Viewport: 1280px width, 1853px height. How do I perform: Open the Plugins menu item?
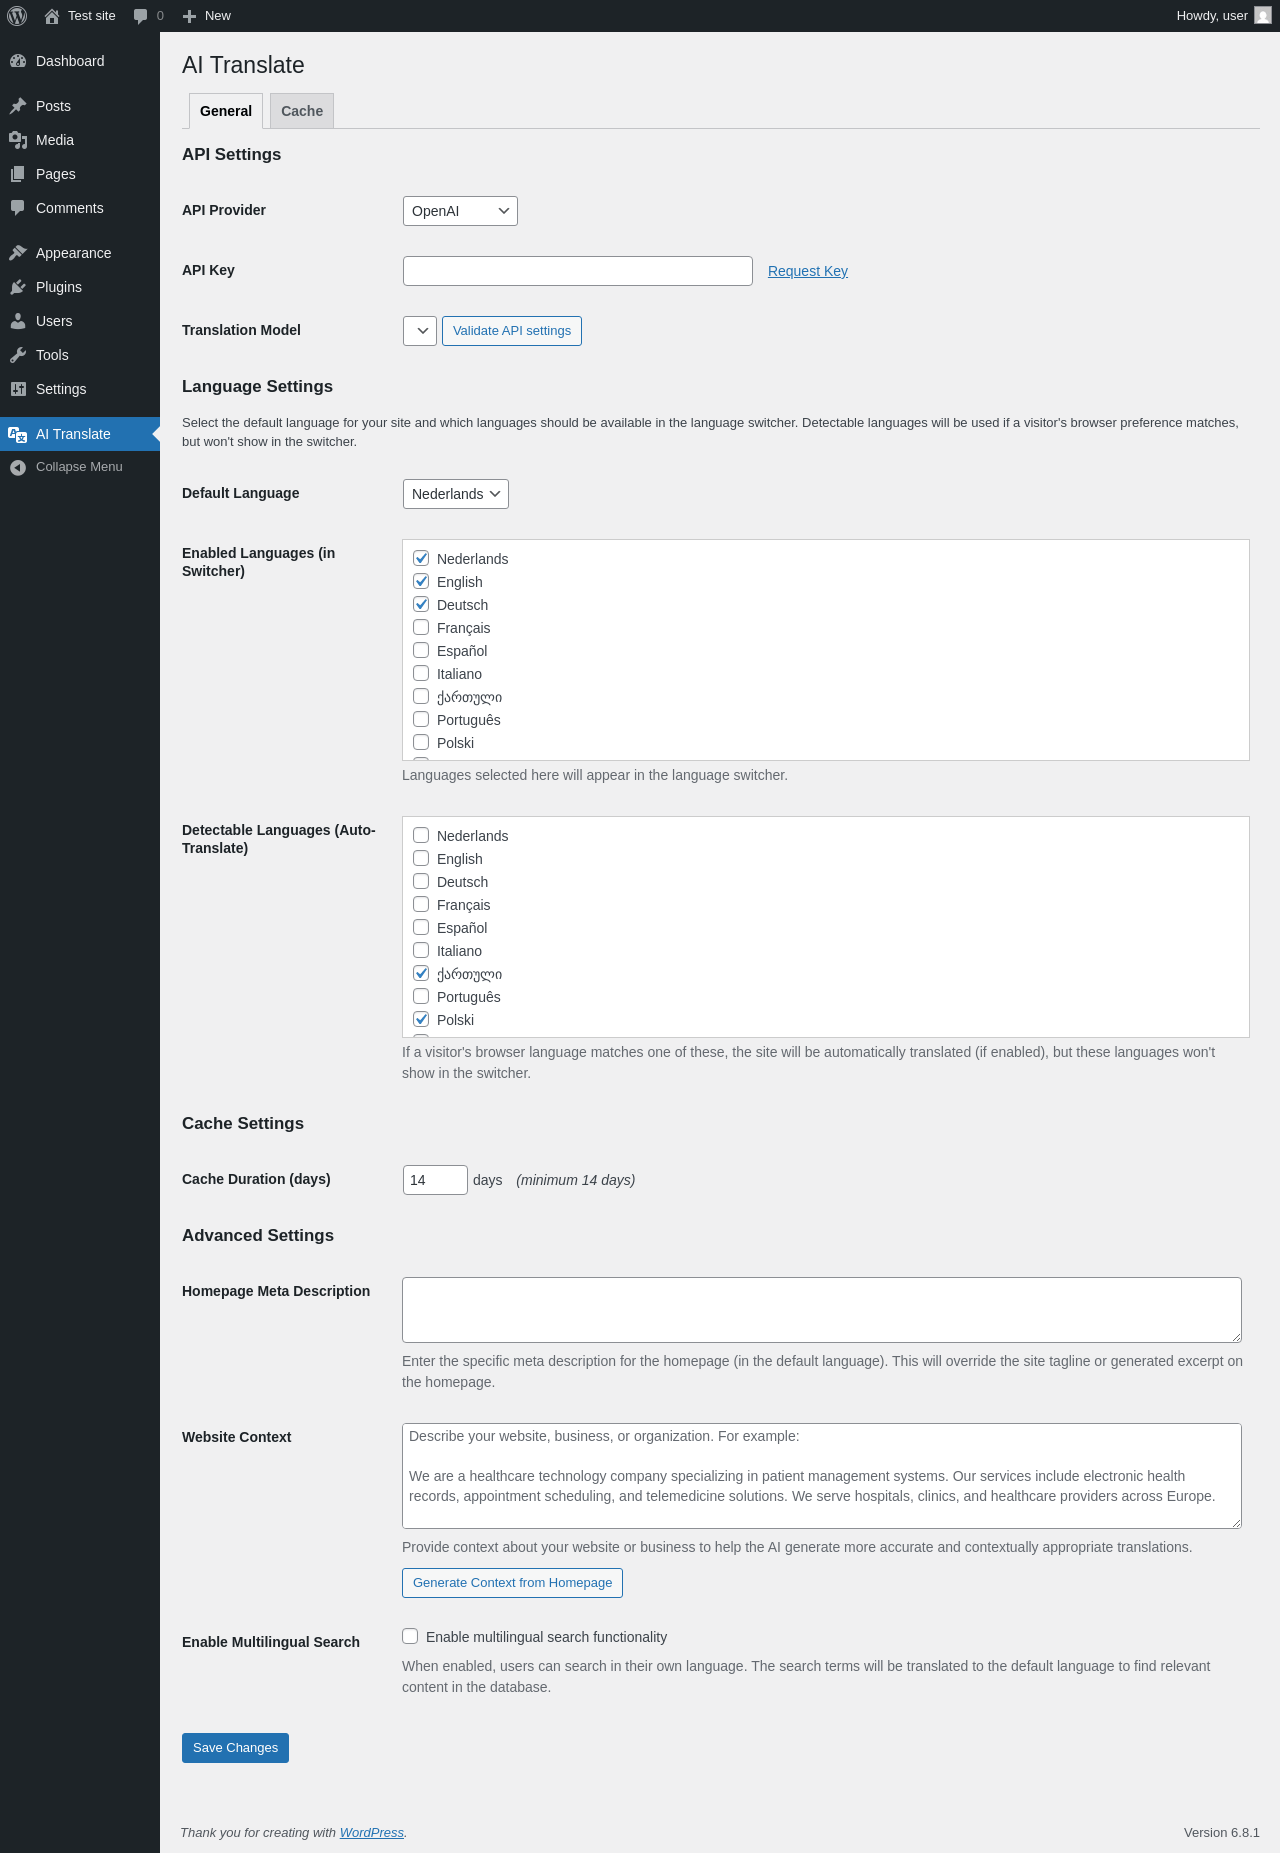80,287
